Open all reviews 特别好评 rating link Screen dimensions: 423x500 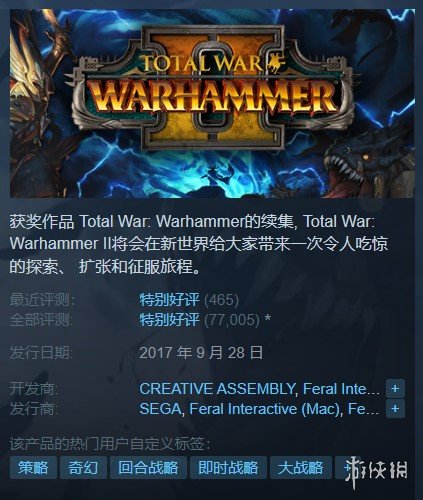tap(169, 320)
